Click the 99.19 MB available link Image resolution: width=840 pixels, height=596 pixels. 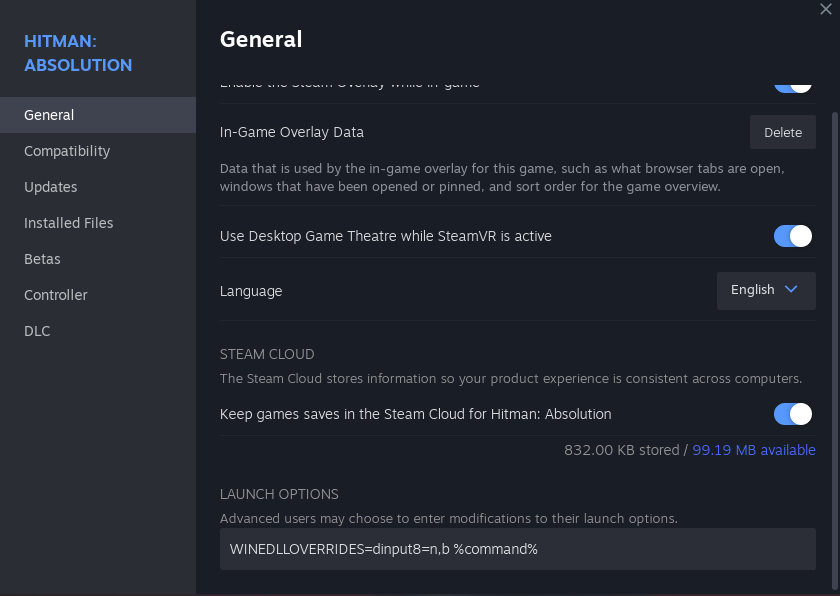coord(754,450)
